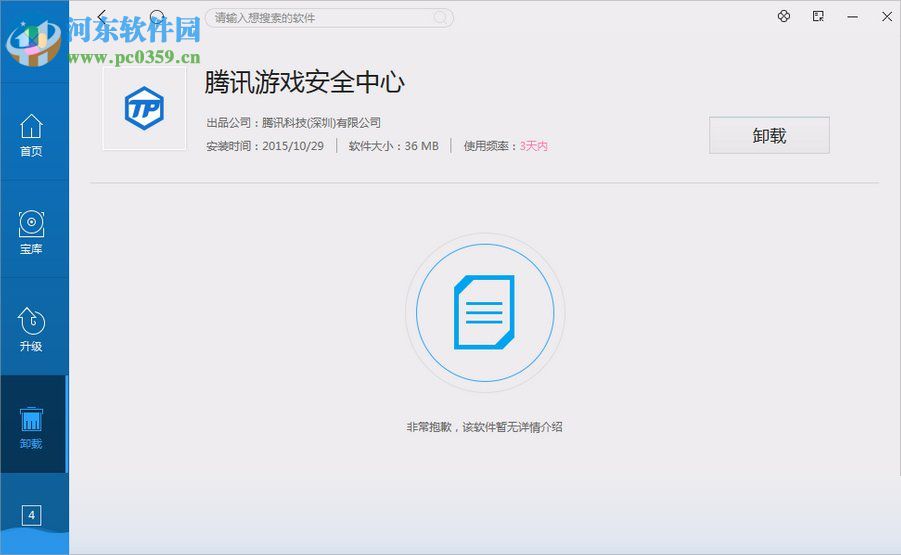Click the publisher text 腾讯科技(深圳)有限公司
Image resolution: width=901 pixels, height=555 pixels.
[321, 122]
